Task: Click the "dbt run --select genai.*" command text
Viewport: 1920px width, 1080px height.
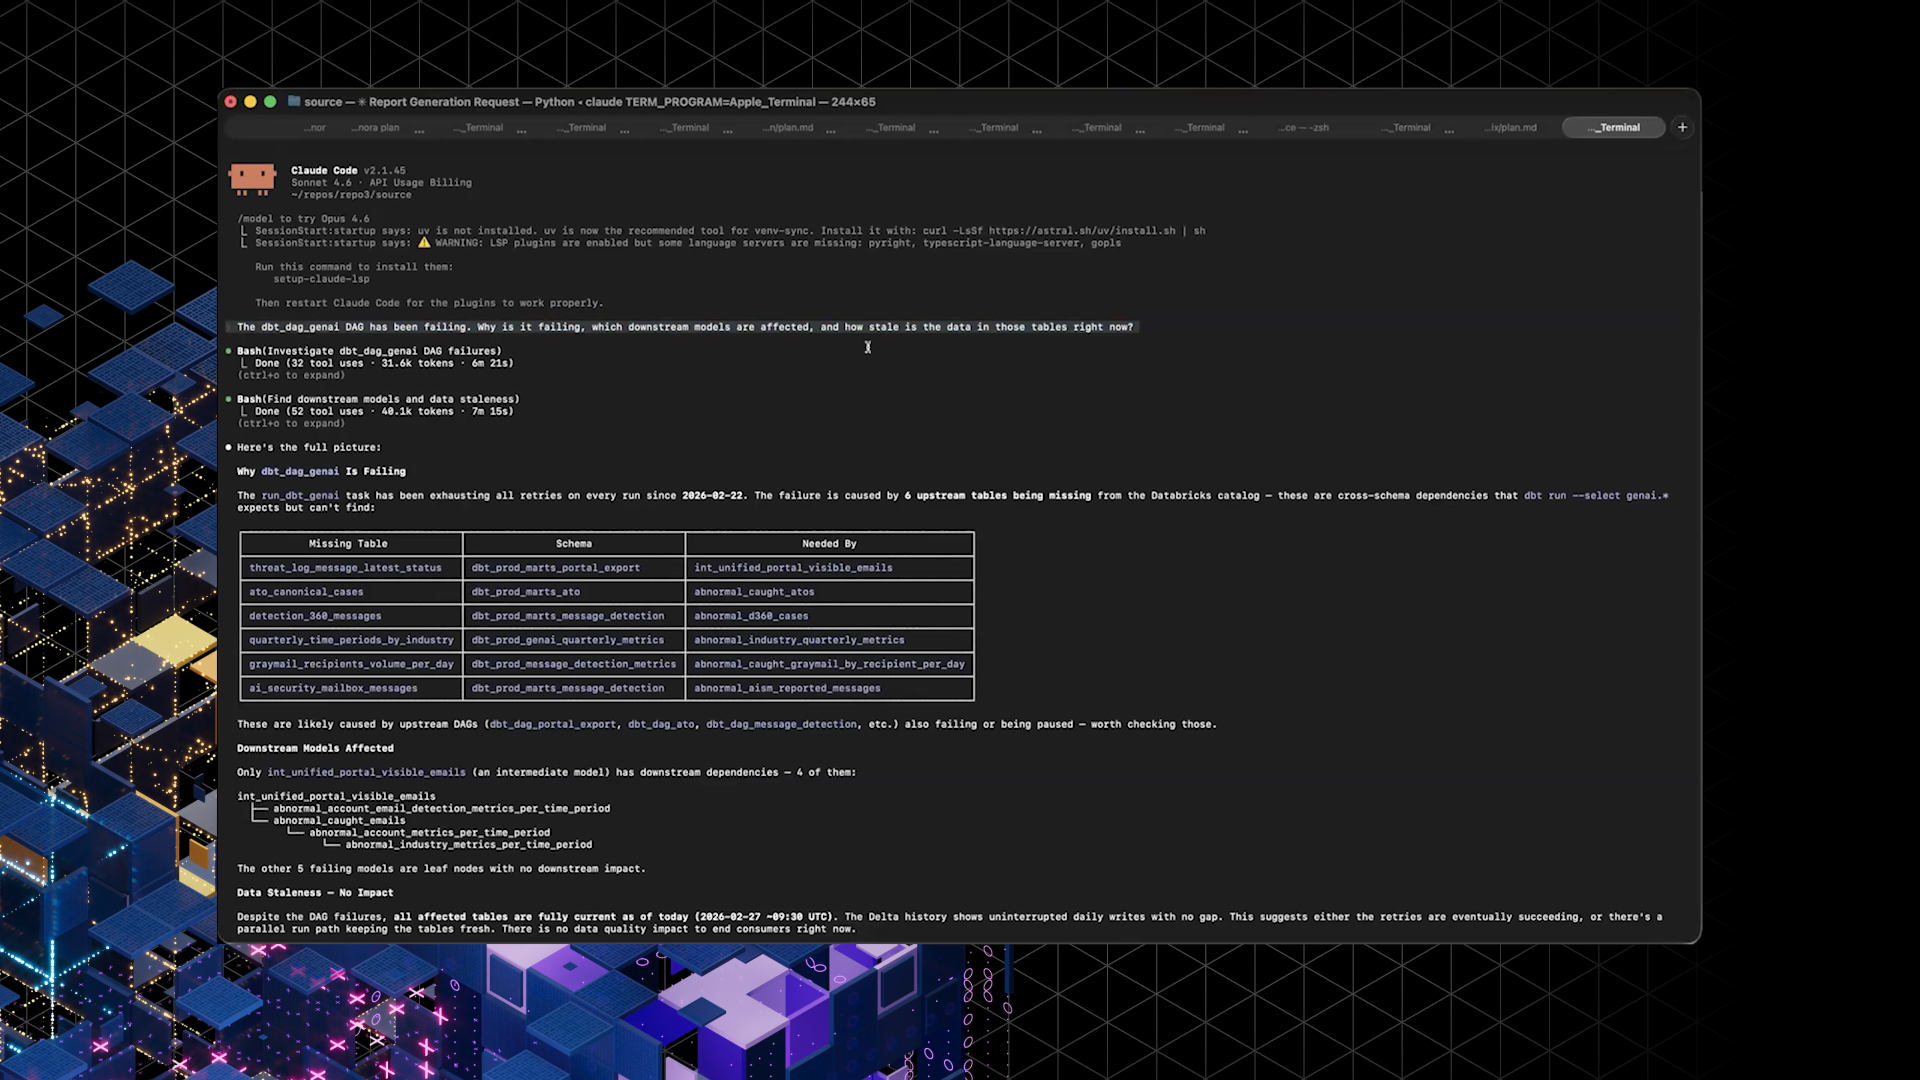Action: coord(1596,496)
